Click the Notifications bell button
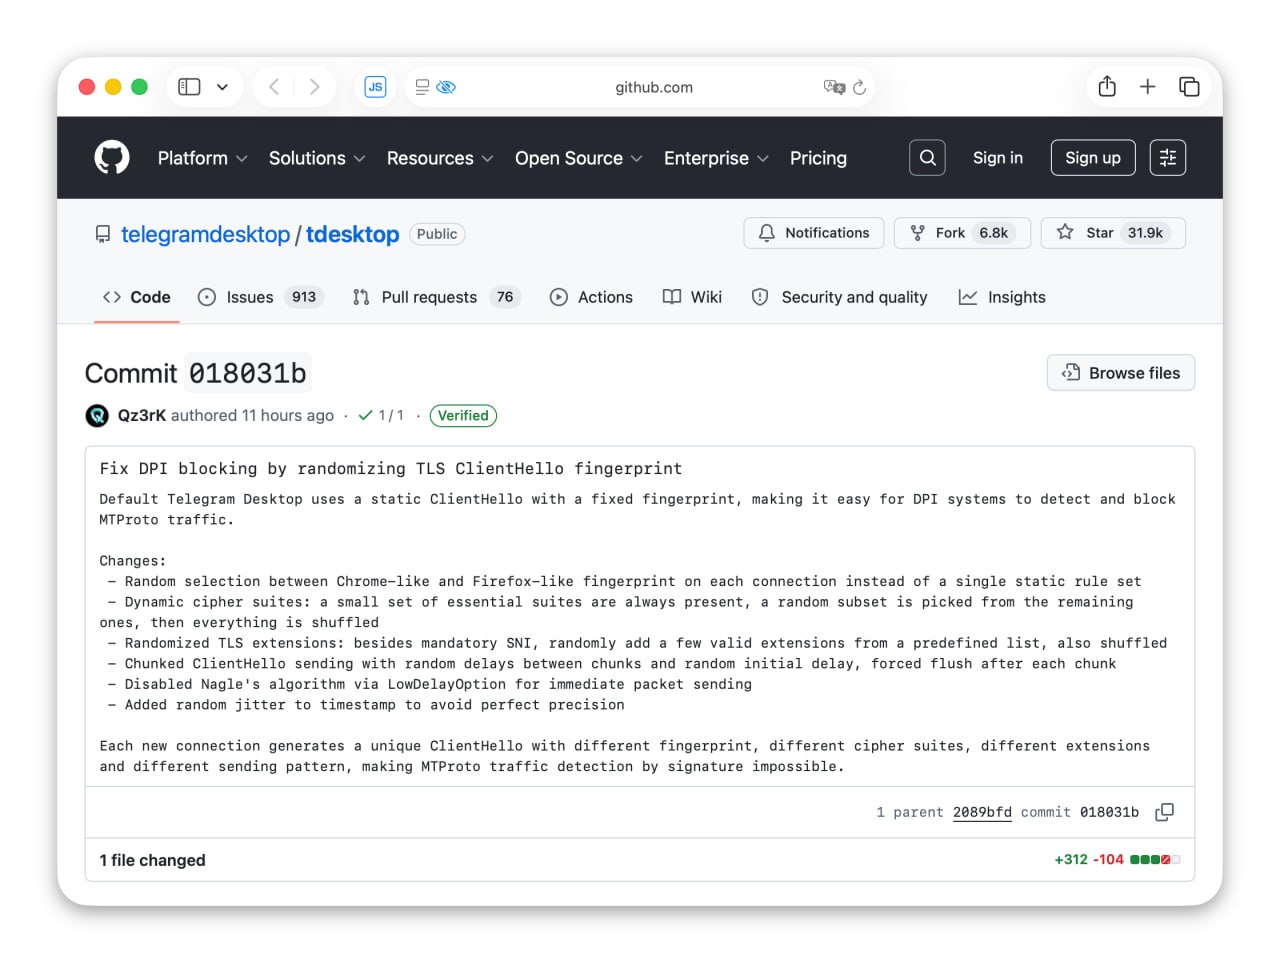Image resolution: width=1280 pixels, height=963 pixels. tap(814, 233)
